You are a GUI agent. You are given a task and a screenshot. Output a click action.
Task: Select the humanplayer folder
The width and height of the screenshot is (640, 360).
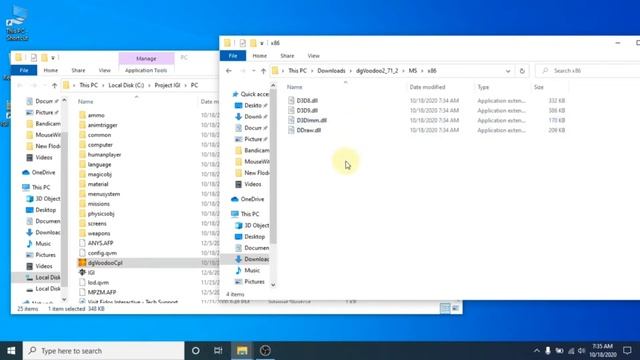pyautogui.click(x=100, y=155)
